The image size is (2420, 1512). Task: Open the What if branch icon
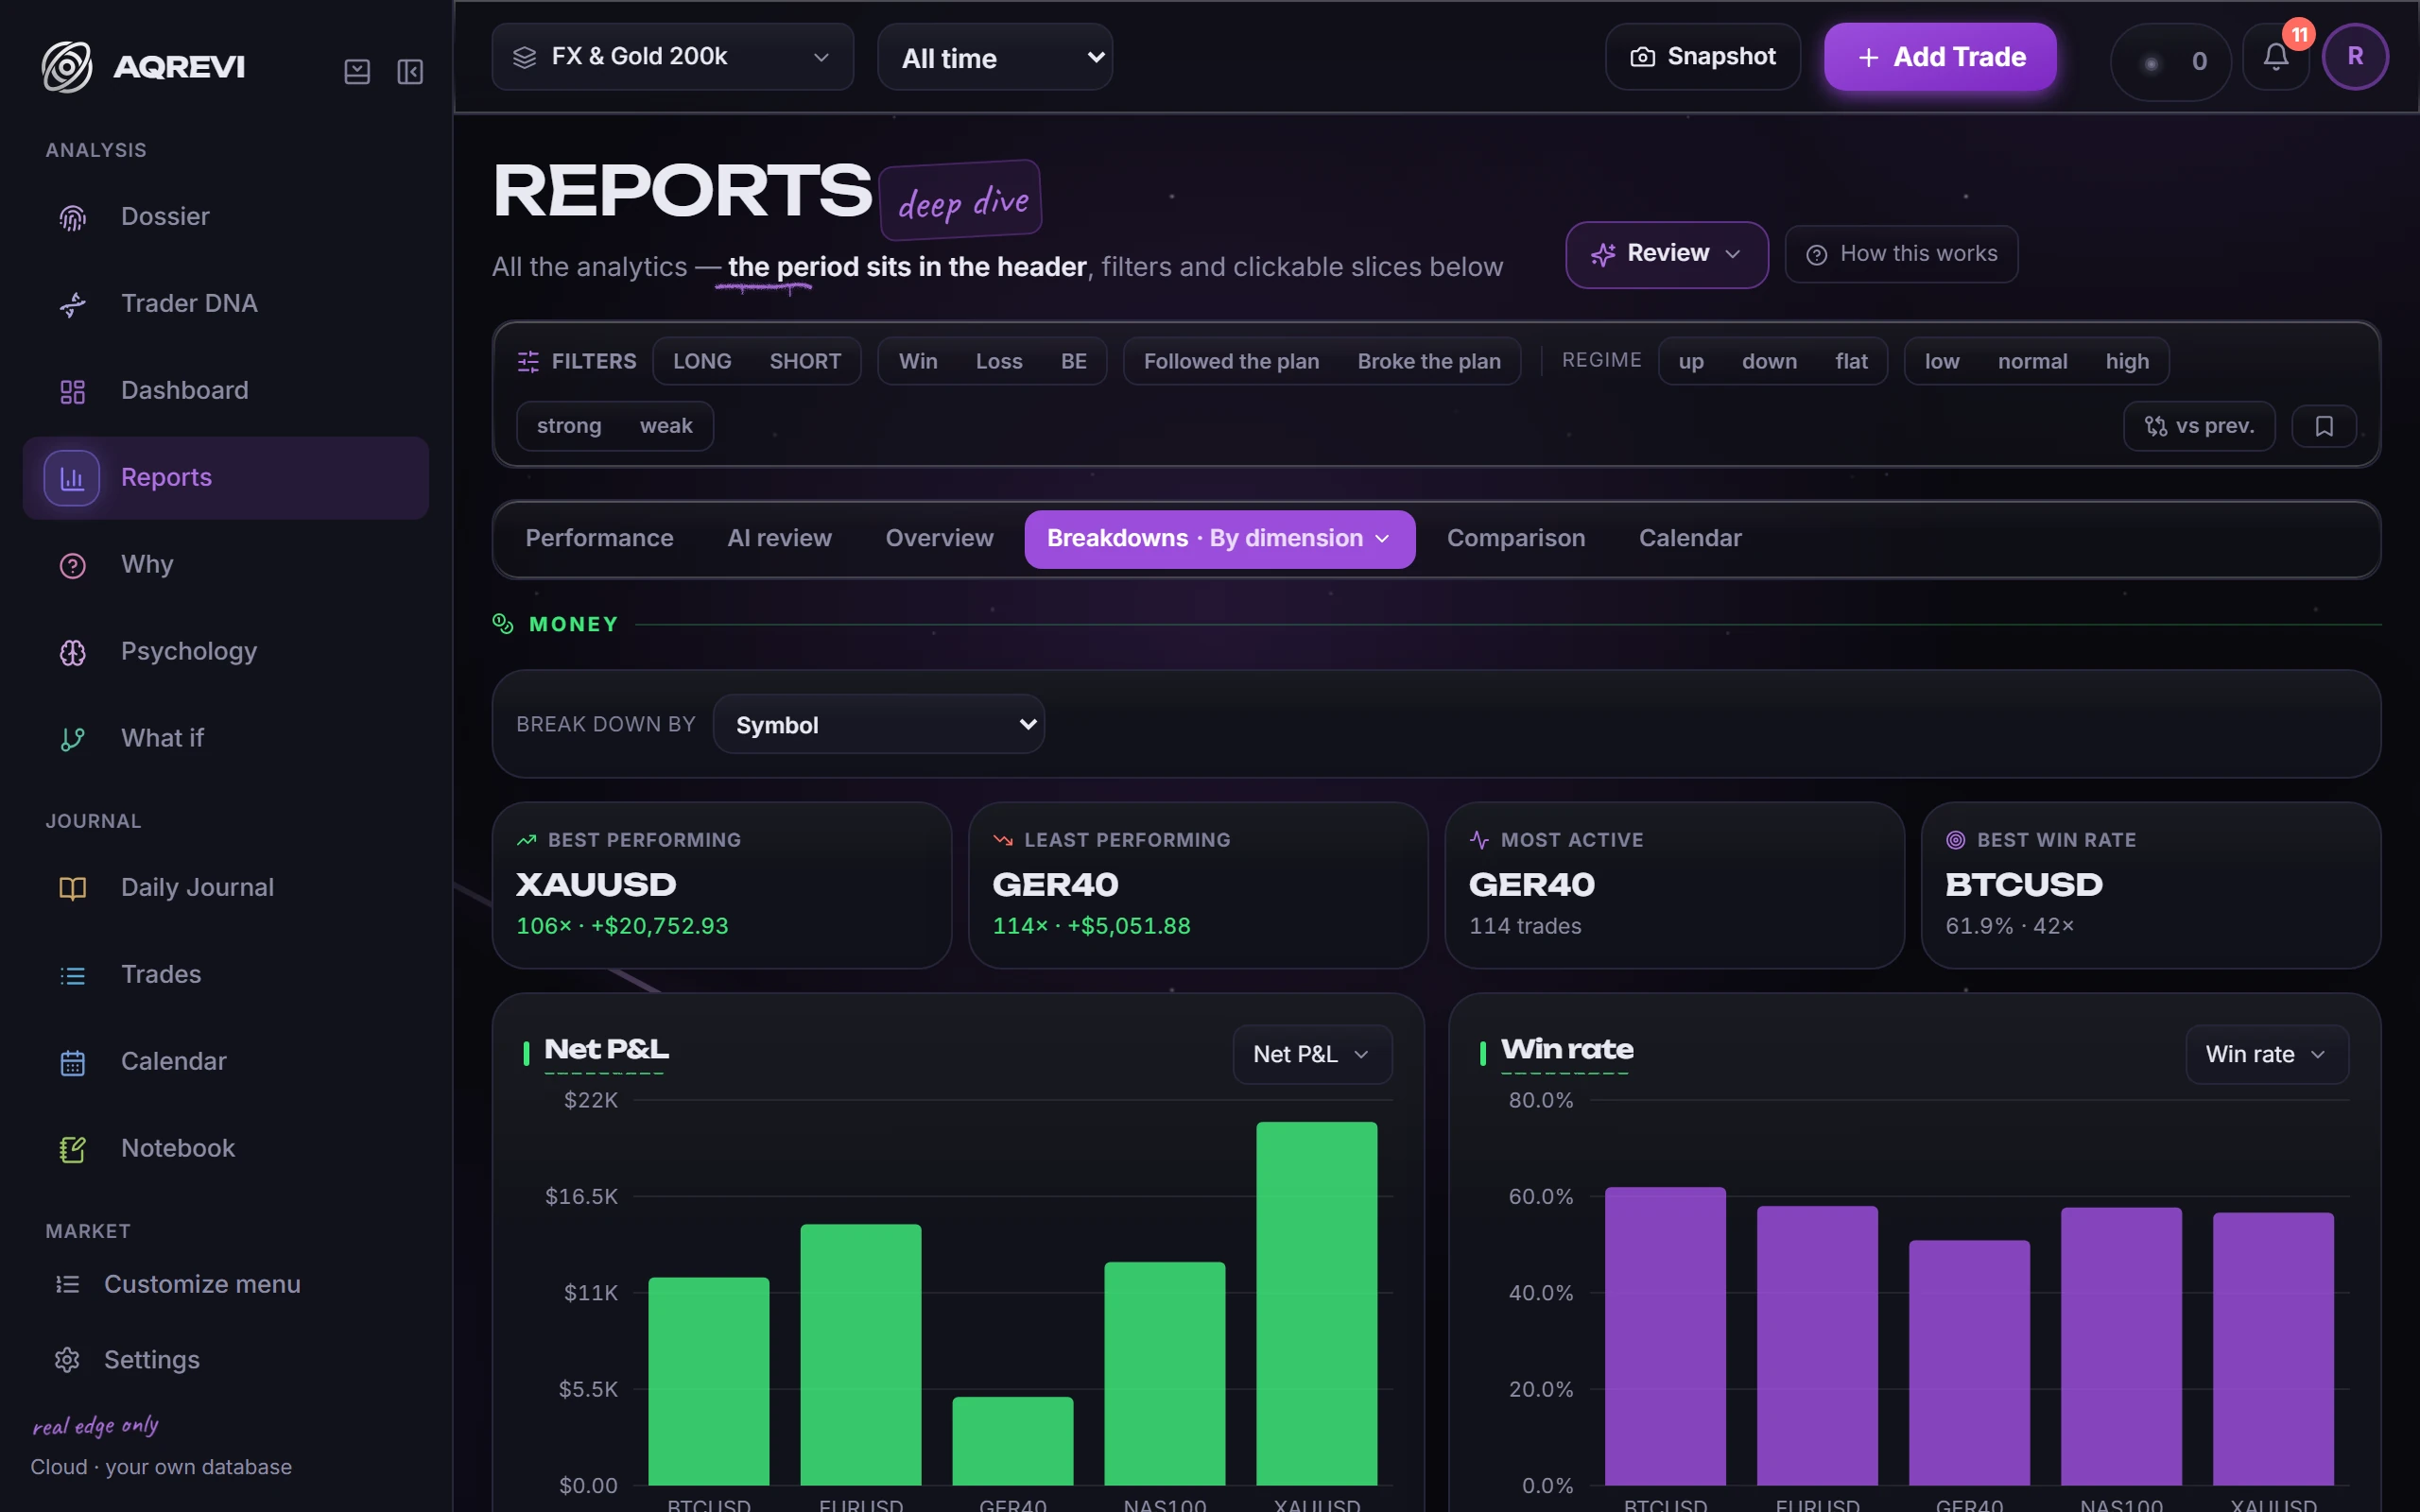pyautogui.click(x=72, y=739)
